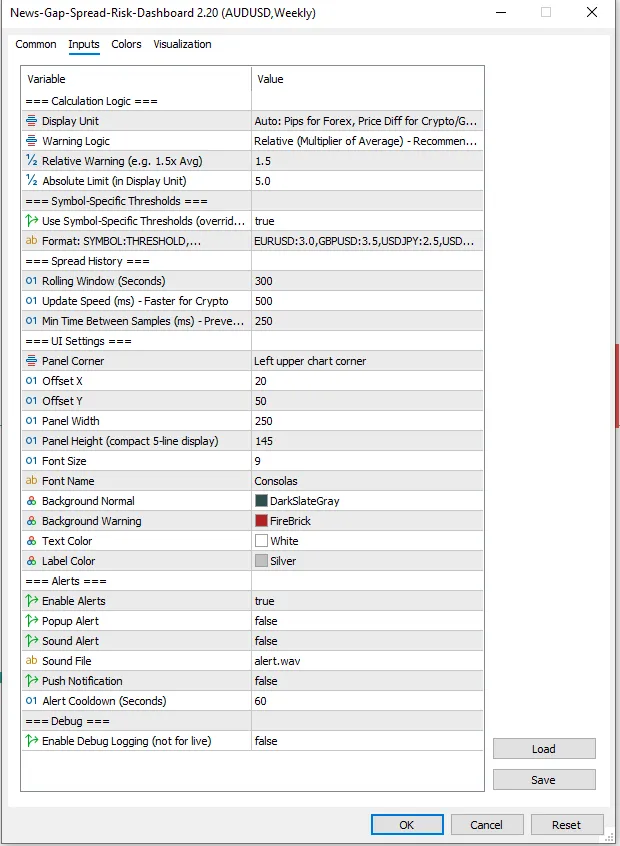Viewport: 620px width, 846px height.
Task: Open the Panel Corner value dropdown
Action: coord(367,360)
